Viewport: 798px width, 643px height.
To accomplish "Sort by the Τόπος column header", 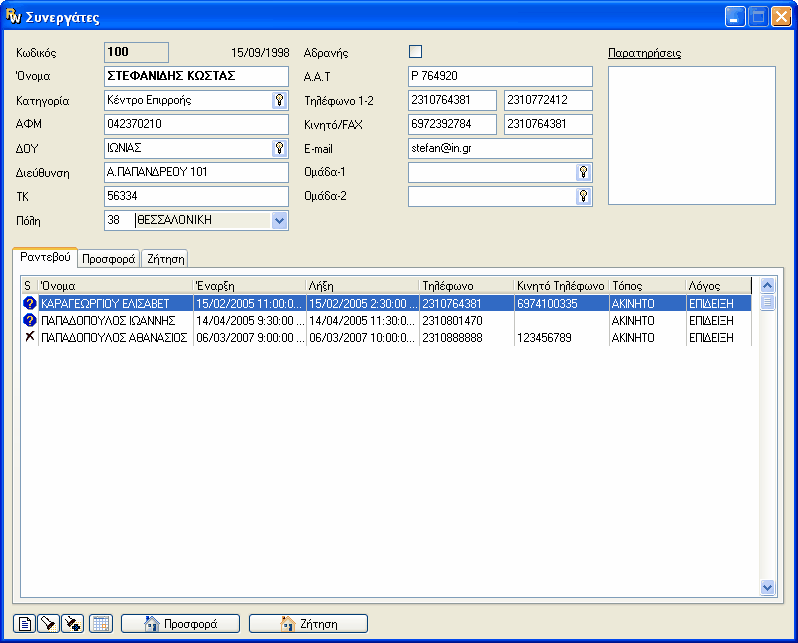I will click(x=647, y=286).
